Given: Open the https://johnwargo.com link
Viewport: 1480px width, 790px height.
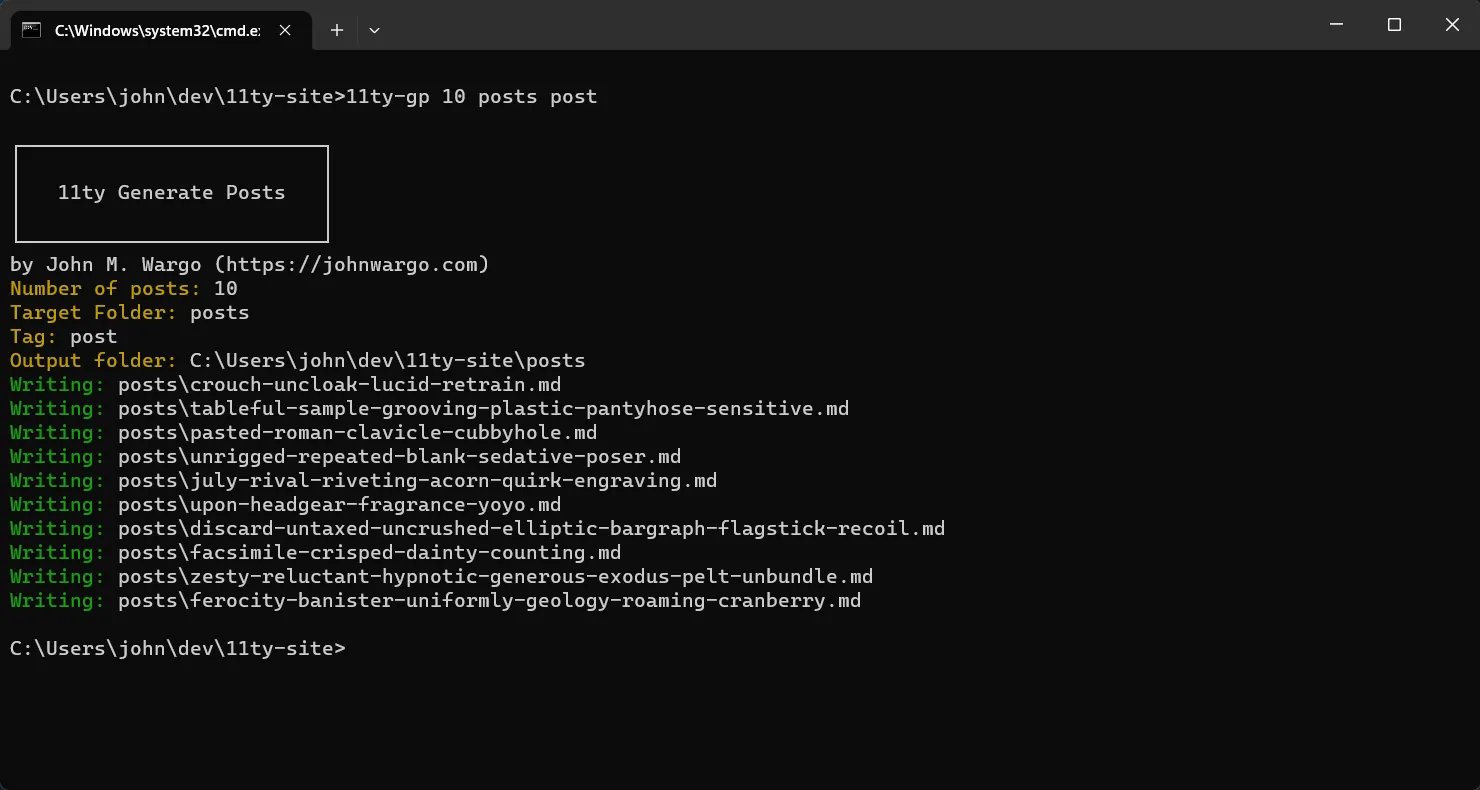Looking at the screenshot, I should coord(352,265).
